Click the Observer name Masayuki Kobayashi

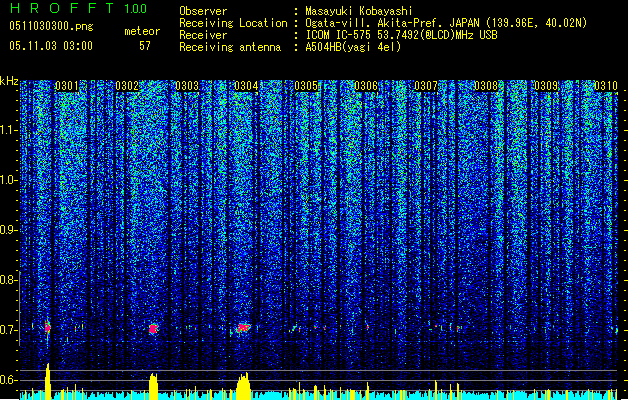(359, 11)
